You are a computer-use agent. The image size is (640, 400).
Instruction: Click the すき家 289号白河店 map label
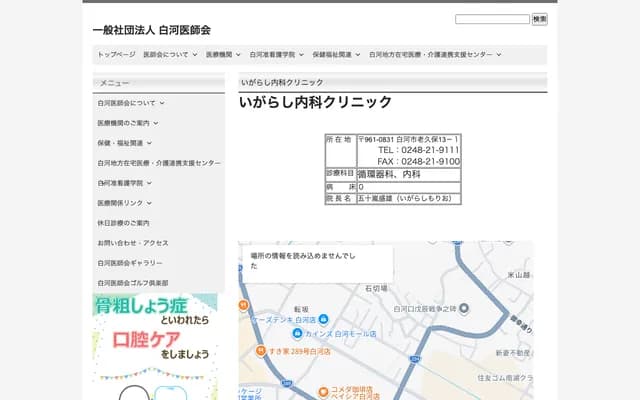[299, 351]
